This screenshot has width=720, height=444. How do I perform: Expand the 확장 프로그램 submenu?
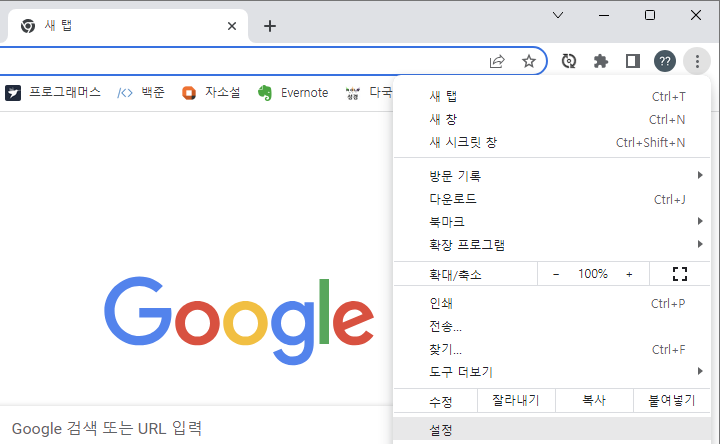pos(552,245)
